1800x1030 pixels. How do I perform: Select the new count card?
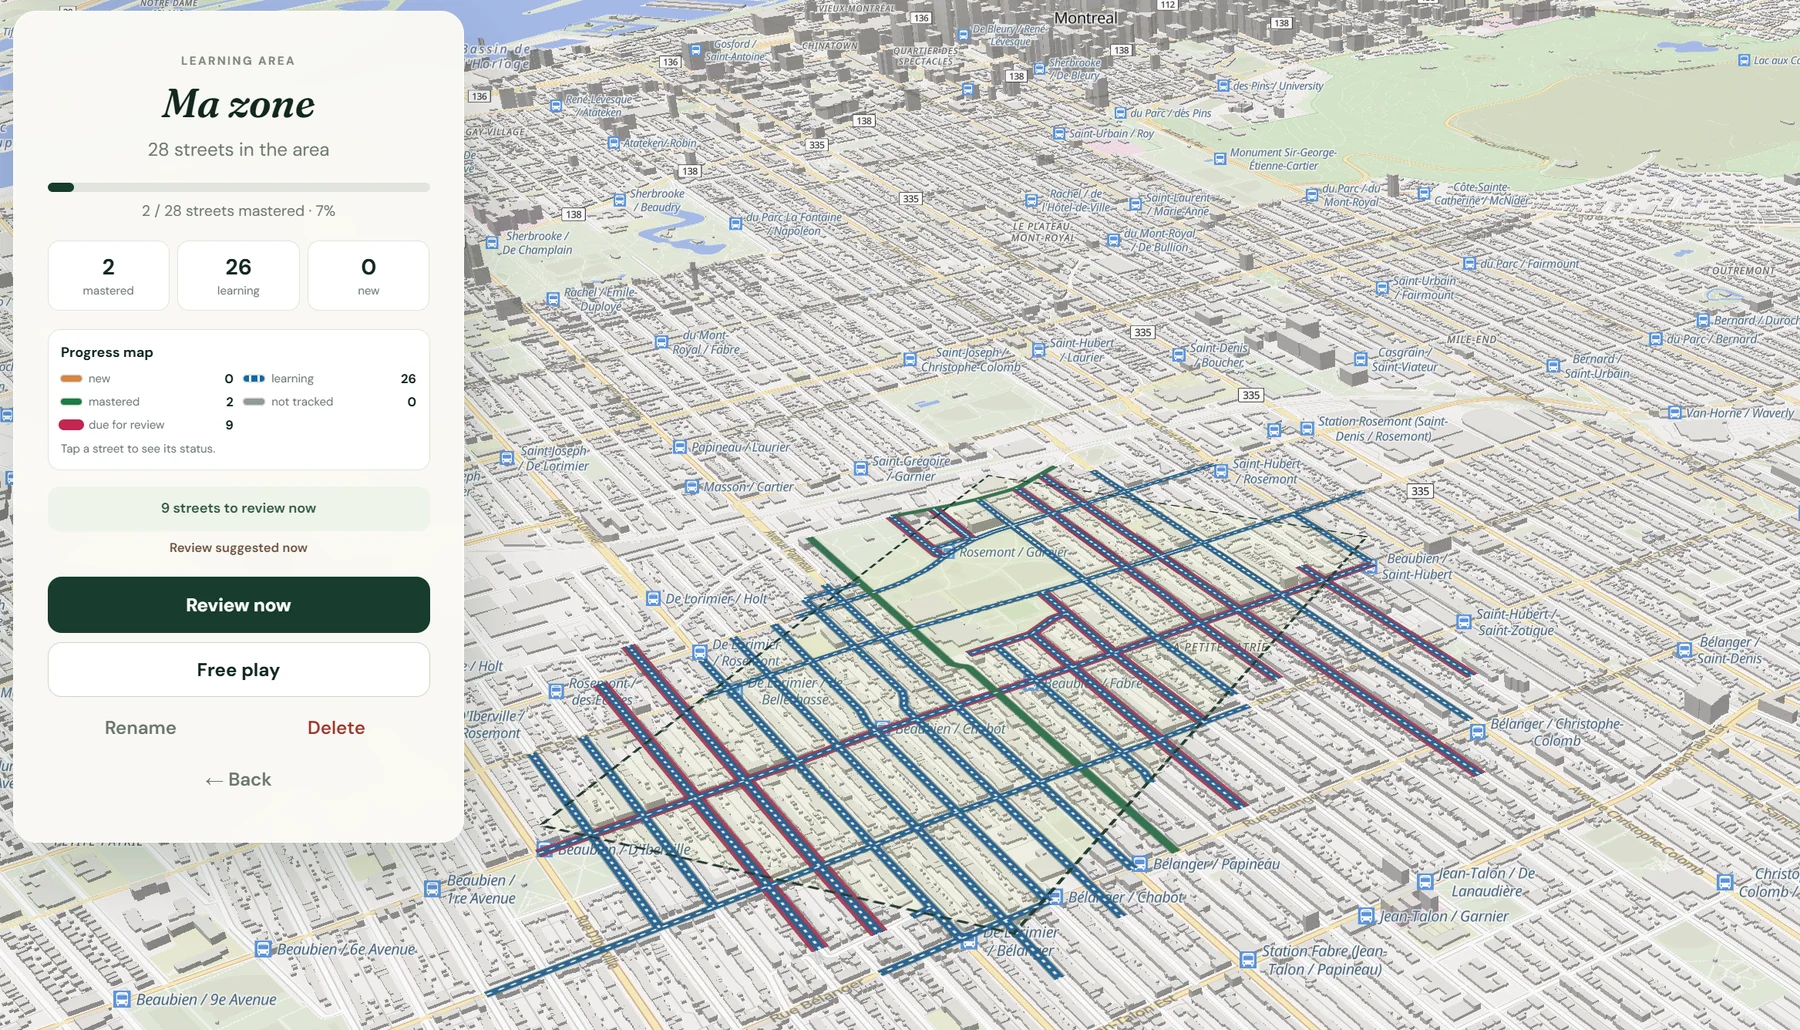click(x=368, y=275)
